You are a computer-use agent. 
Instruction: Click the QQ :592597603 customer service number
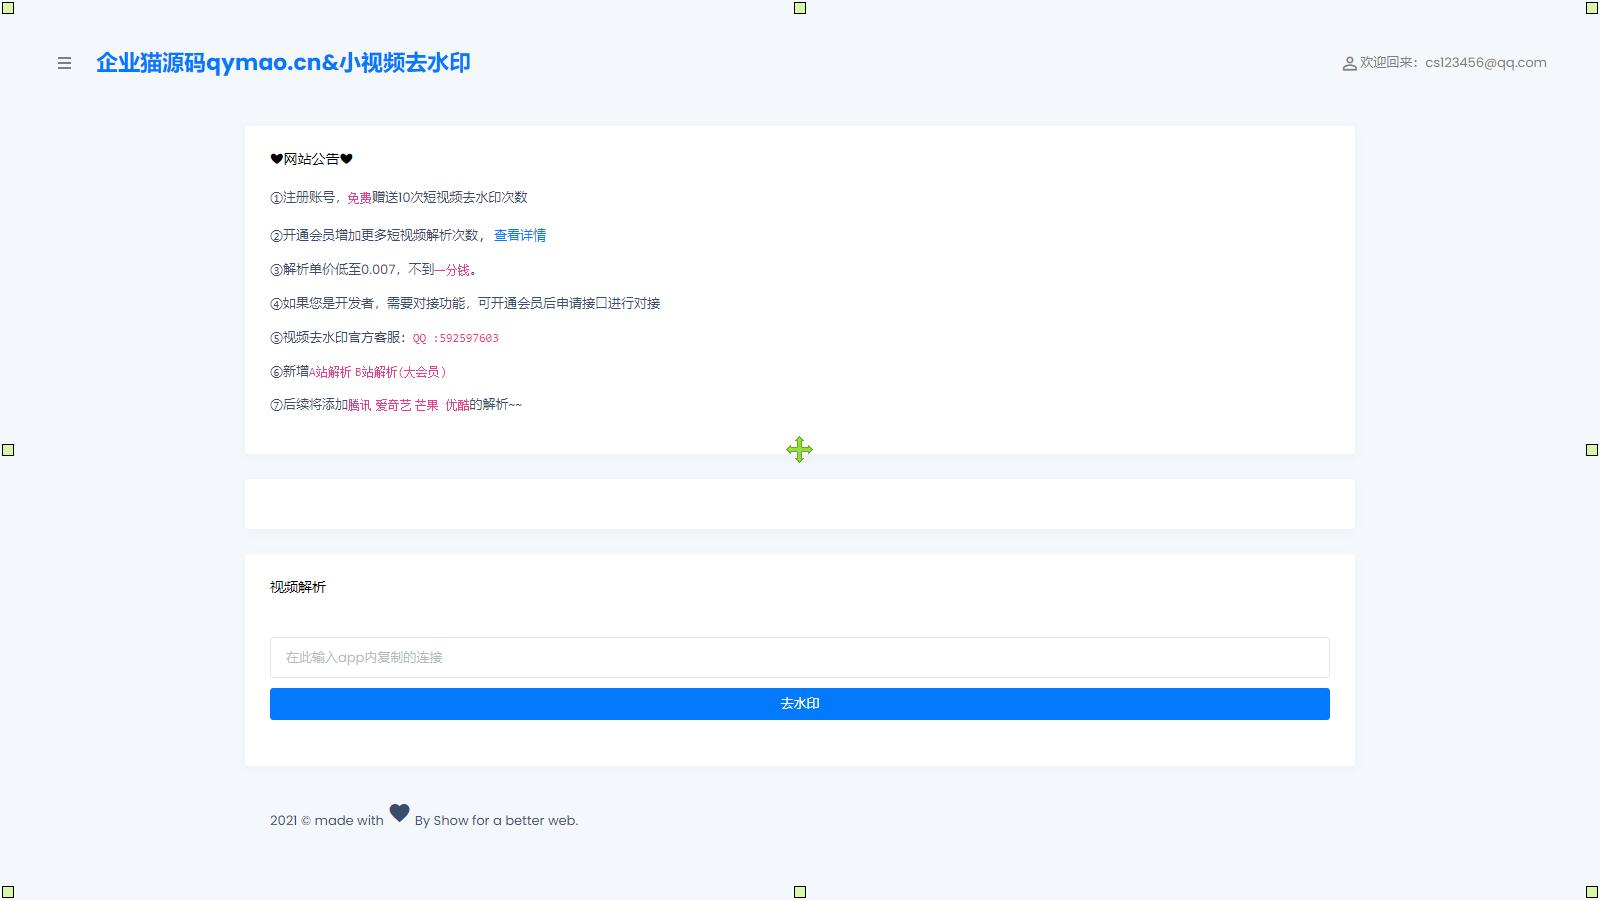455,338
